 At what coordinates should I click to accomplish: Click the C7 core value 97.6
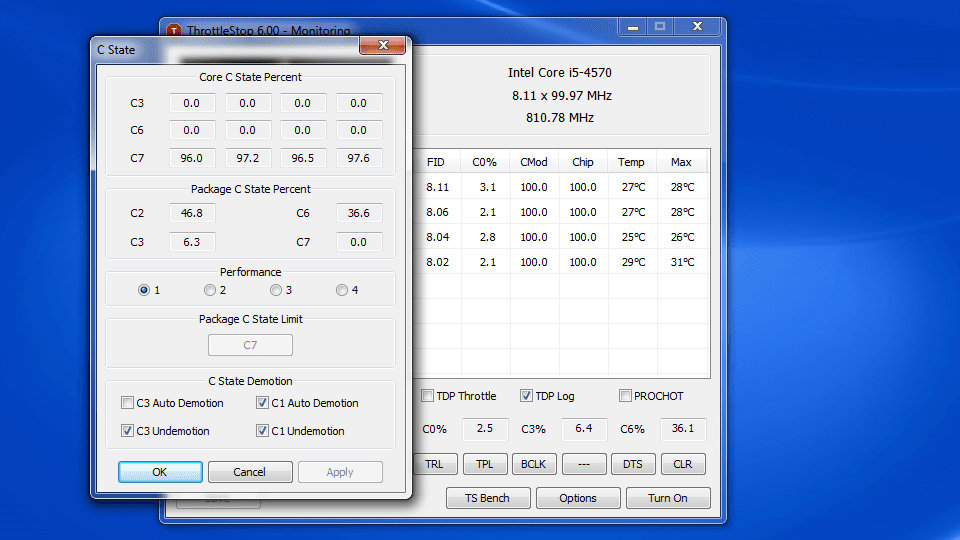(x=359, y=158)
